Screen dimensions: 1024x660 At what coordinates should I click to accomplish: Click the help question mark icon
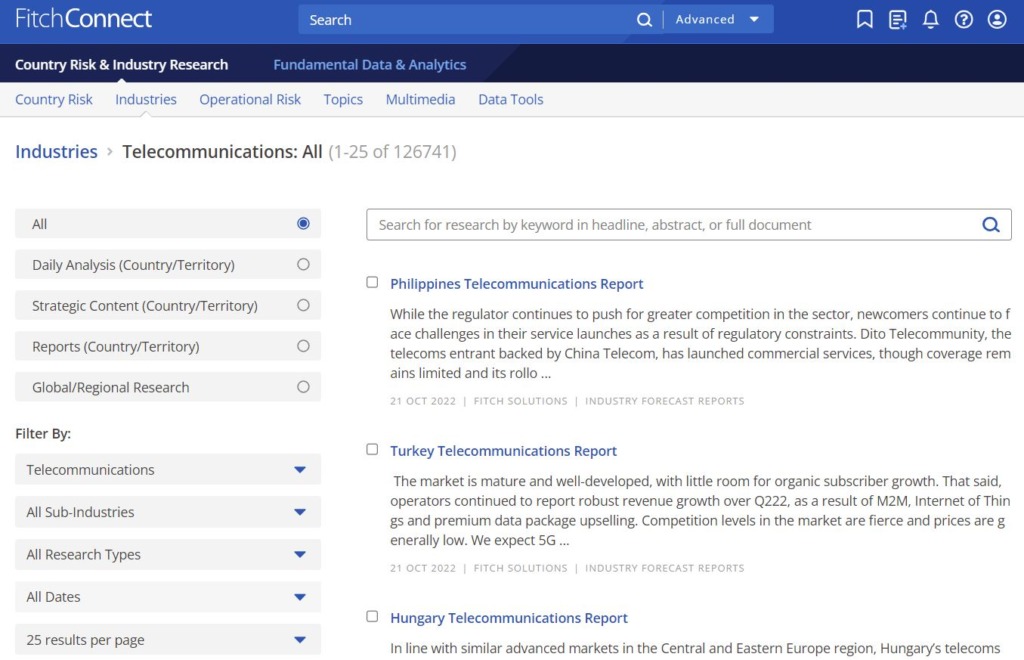(964, 20)
